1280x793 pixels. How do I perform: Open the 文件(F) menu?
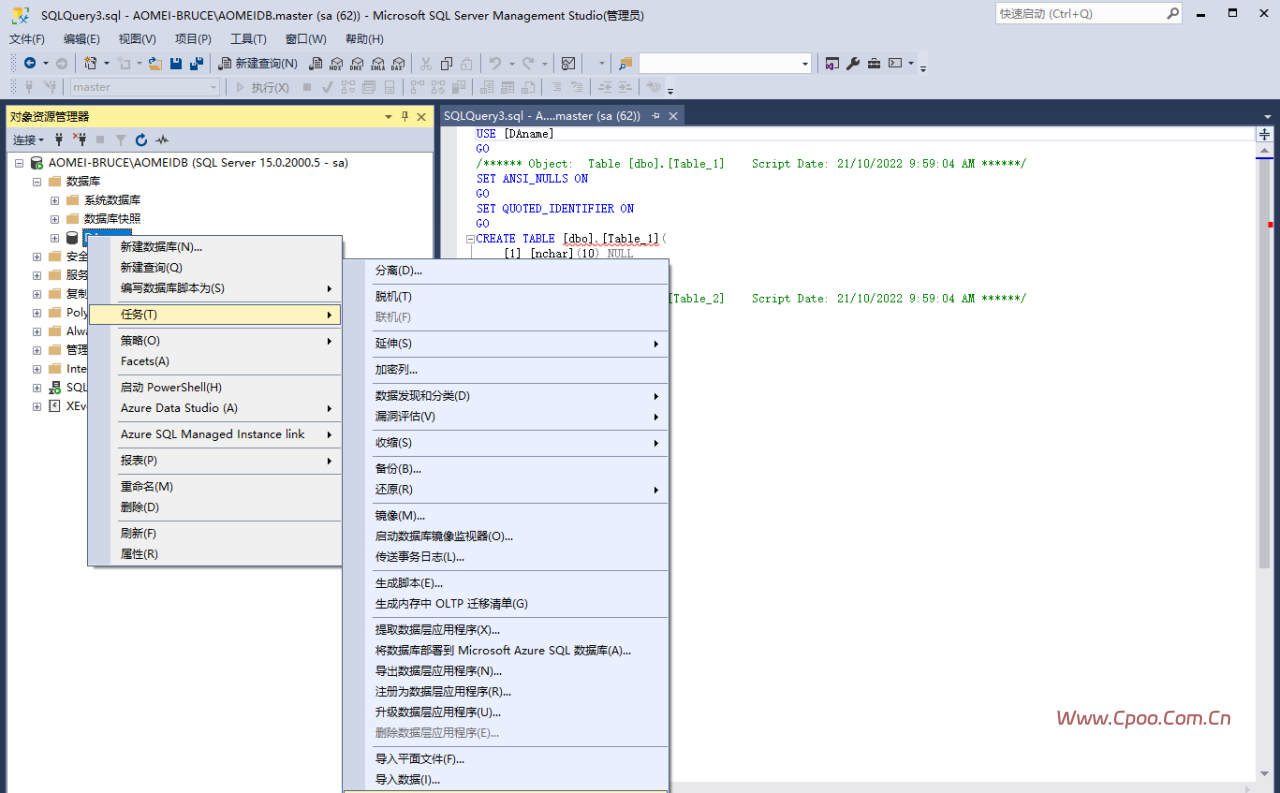[x=27, y=39]
